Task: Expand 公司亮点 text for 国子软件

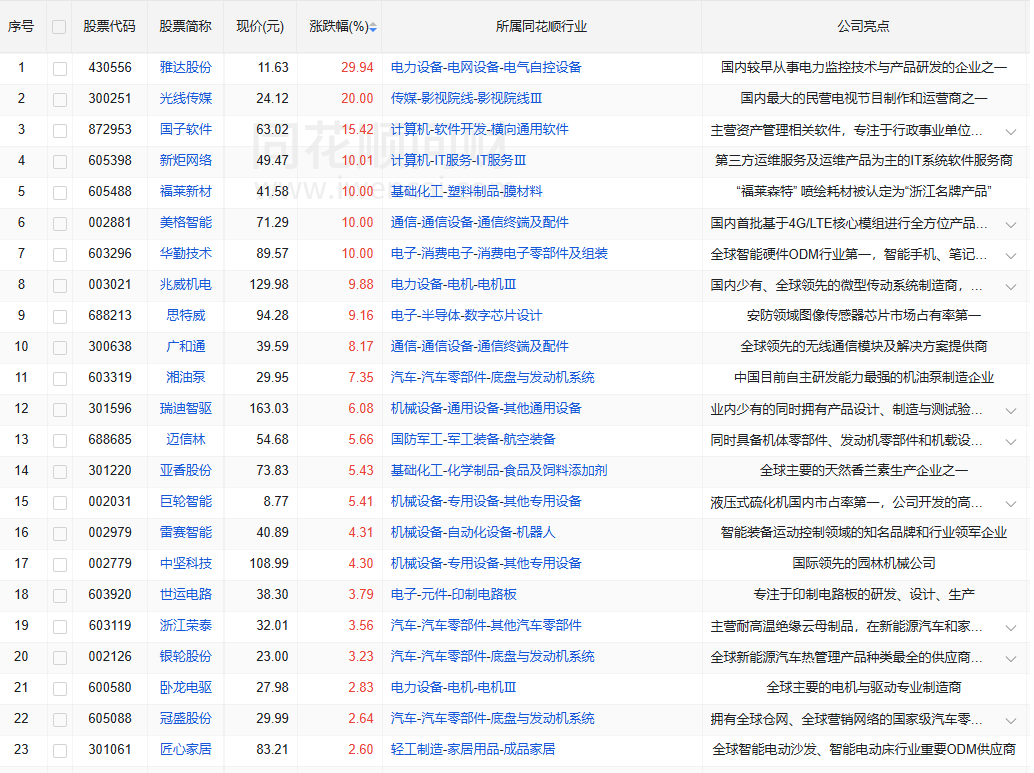Action: [x=1010, y=131]
